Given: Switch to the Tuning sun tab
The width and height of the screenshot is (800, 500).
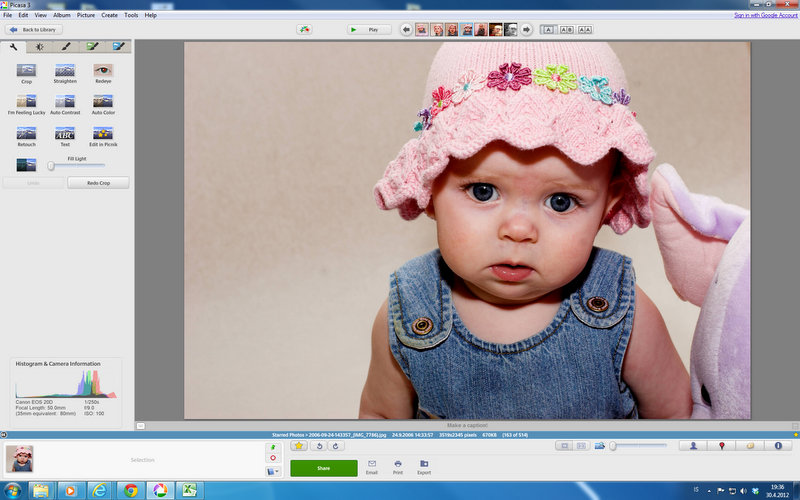Looking at the screenshot, I should [39, 47].
